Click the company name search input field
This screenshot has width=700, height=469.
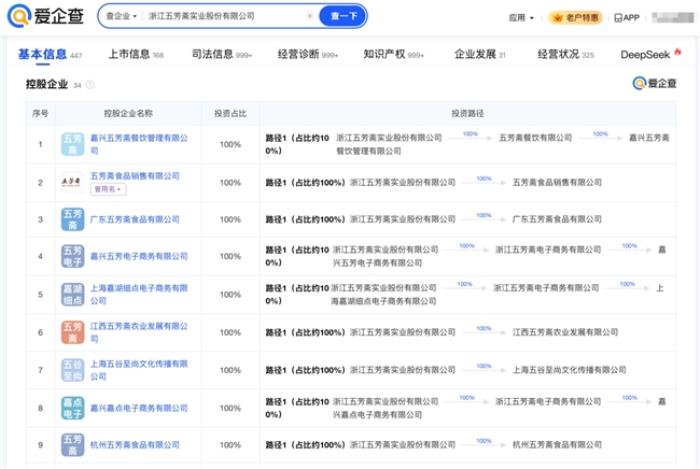pyautogui.click(x=223, y=16)
